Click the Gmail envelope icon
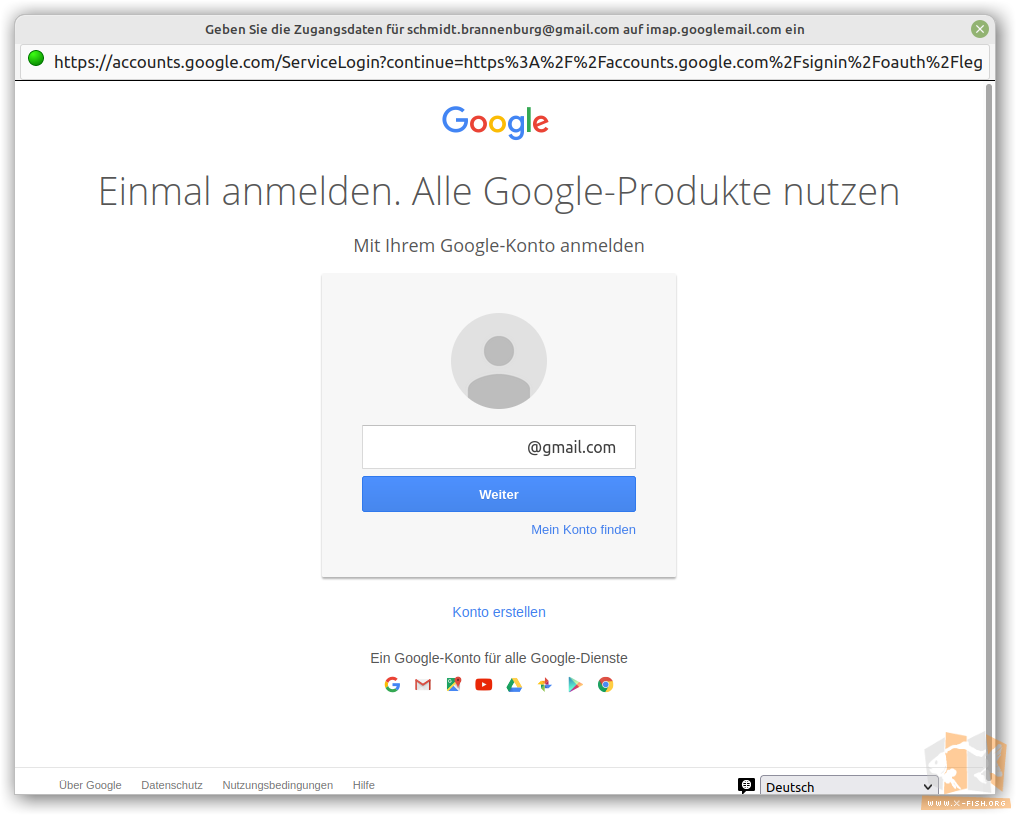The height and width of the screenshot is (815, 1016). click(422, 685)
